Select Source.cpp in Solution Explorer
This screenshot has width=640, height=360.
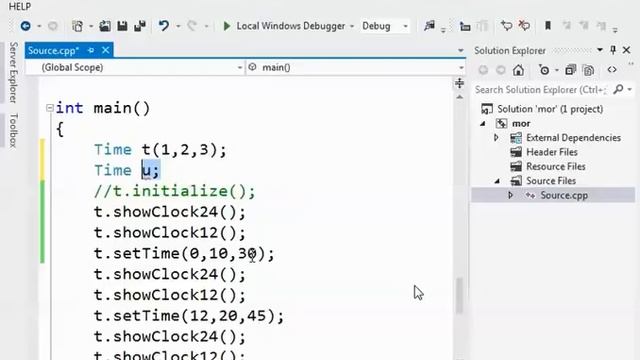564,196
